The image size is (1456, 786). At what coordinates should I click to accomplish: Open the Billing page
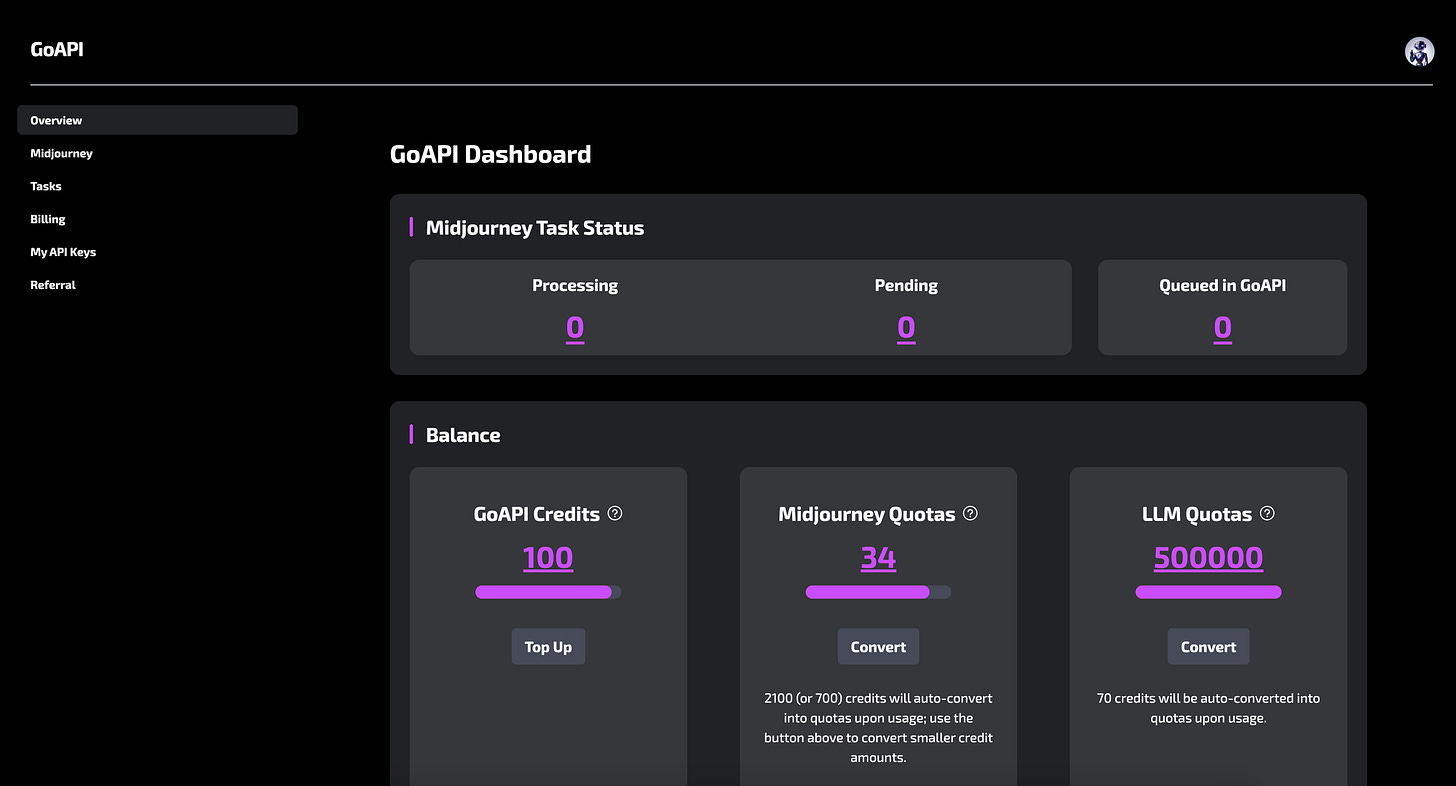(47, 219)
